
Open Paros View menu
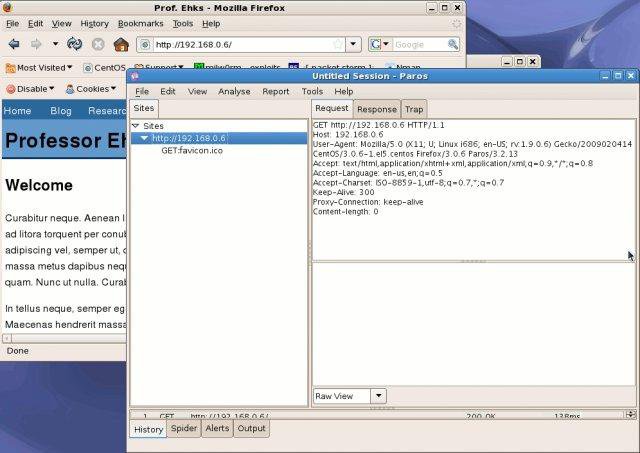tap(198, 91)
